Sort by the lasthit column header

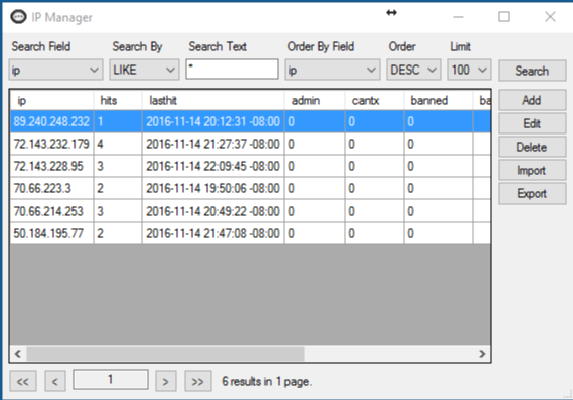tap(213, 100)
